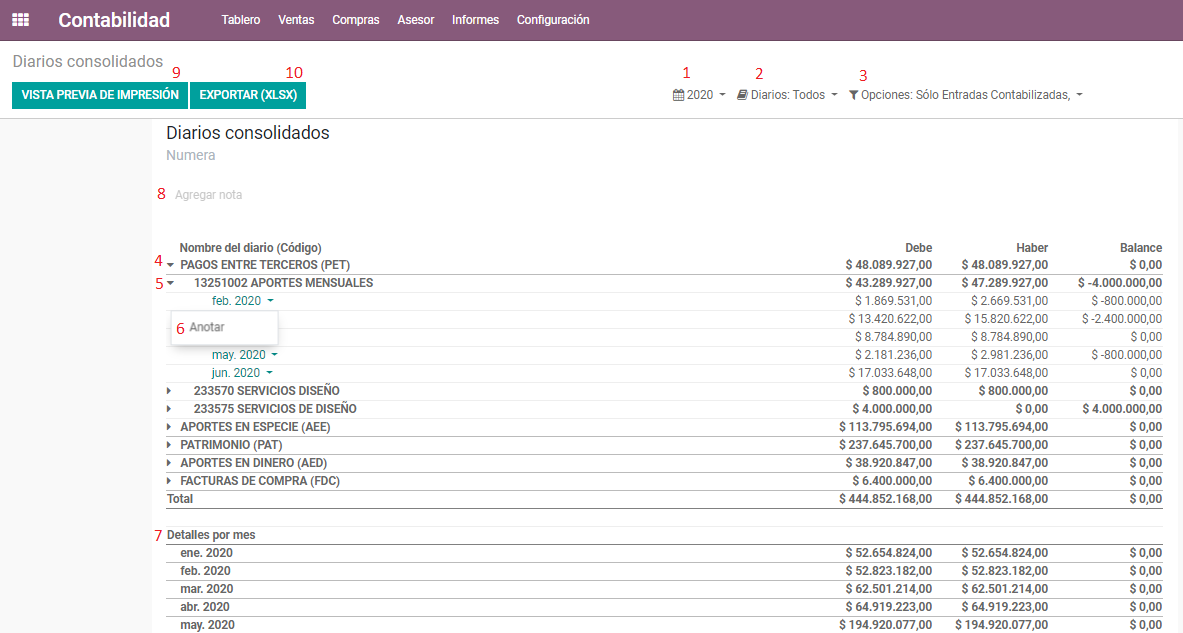Click the mar. 2020 monthly detail row

(x=664, y=589)
